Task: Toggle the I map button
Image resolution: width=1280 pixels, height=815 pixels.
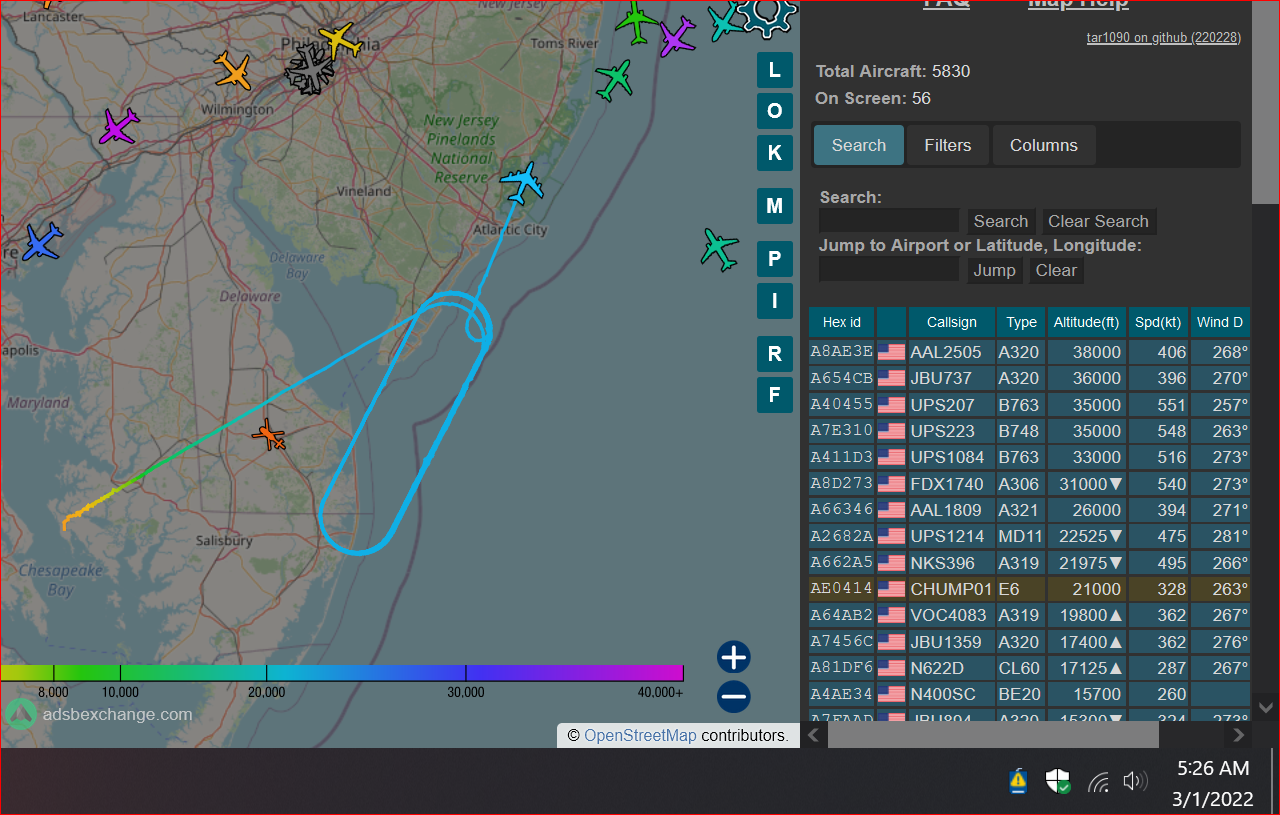Action: click(x=774, y=300)
